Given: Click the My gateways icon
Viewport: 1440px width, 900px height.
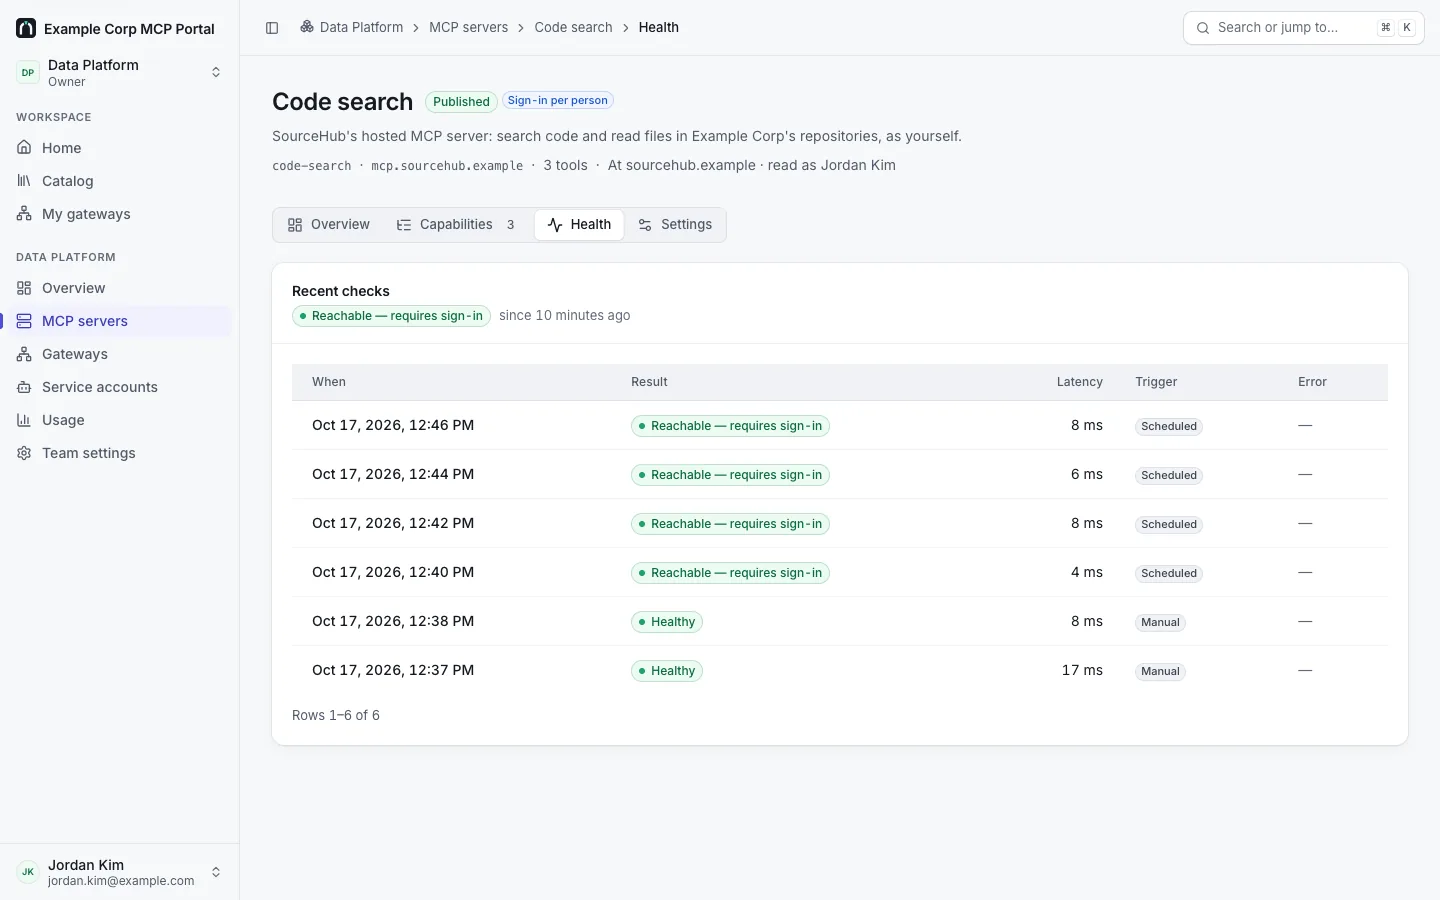Looking at the screenshot, I should [x=24, y=214].
